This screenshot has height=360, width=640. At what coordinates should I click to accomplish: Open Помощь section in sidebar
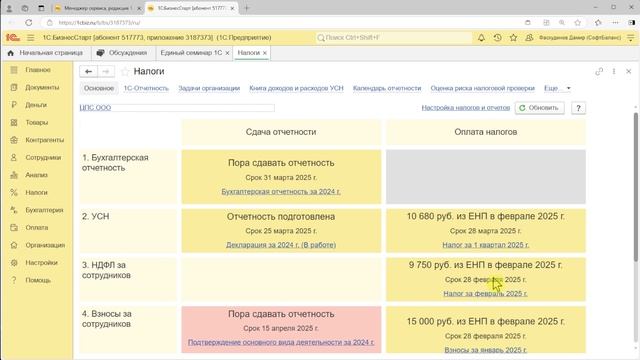(x=38, y=280)
